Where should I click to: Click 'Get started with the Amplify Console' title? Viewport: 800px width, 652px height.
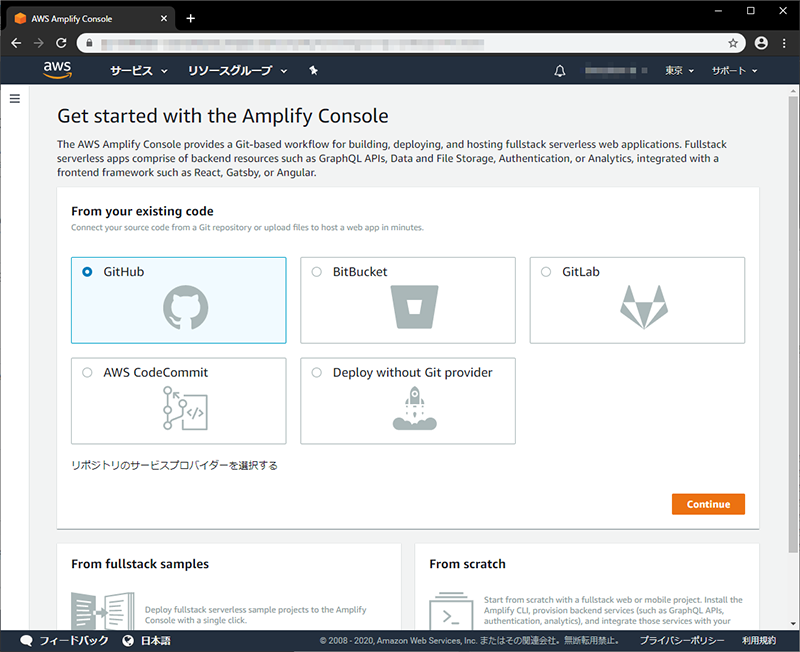pos(222,116)
